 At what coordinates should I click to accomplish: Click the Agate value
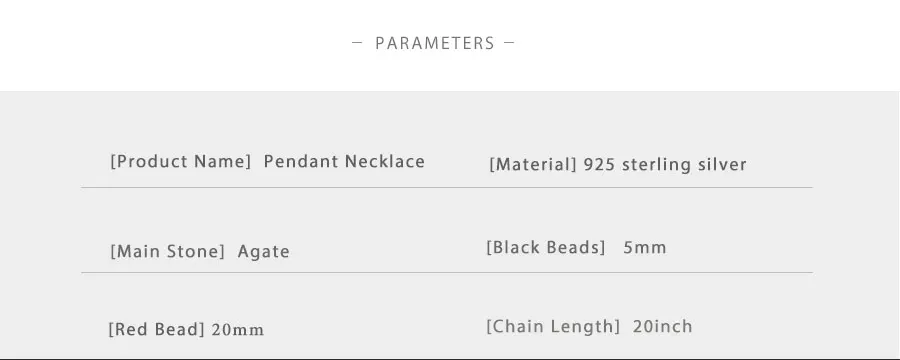click(263, 251)
